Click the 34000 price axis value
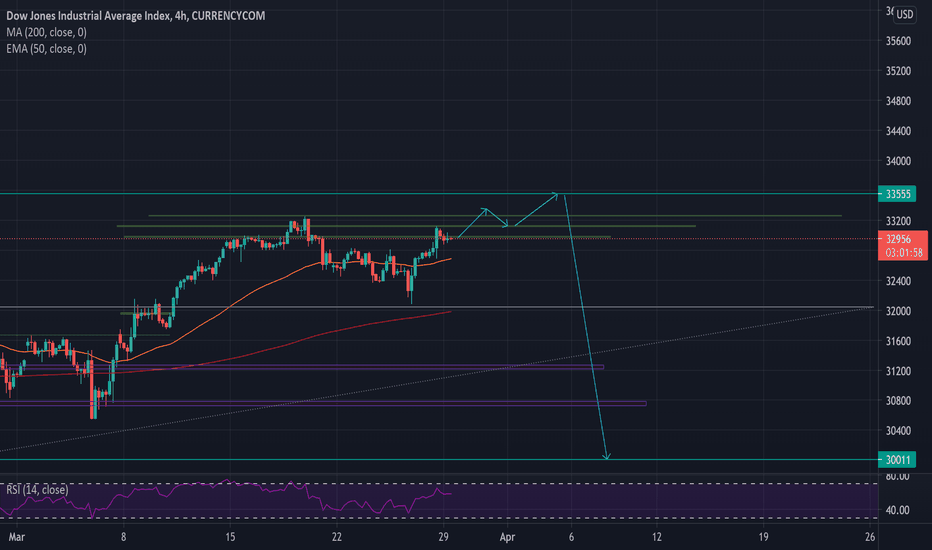This screenshot has height=550, width=932. coord(898,161)
